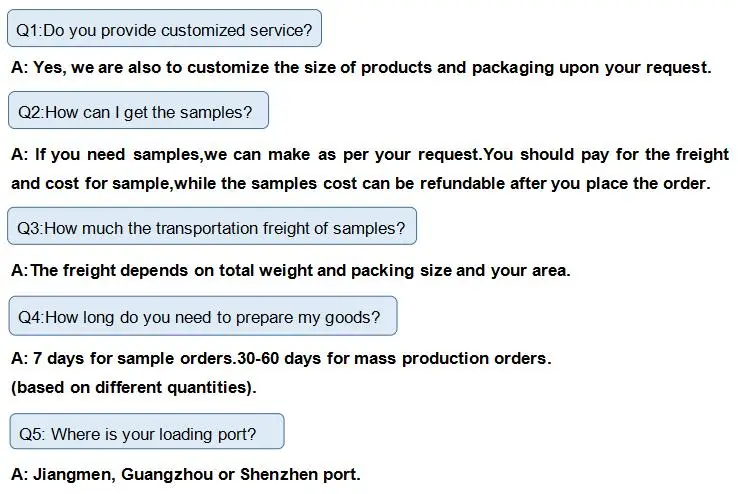
Task: Open the Q3 transportation freight question
Action: pyautogui.click(x=212, y=228)
